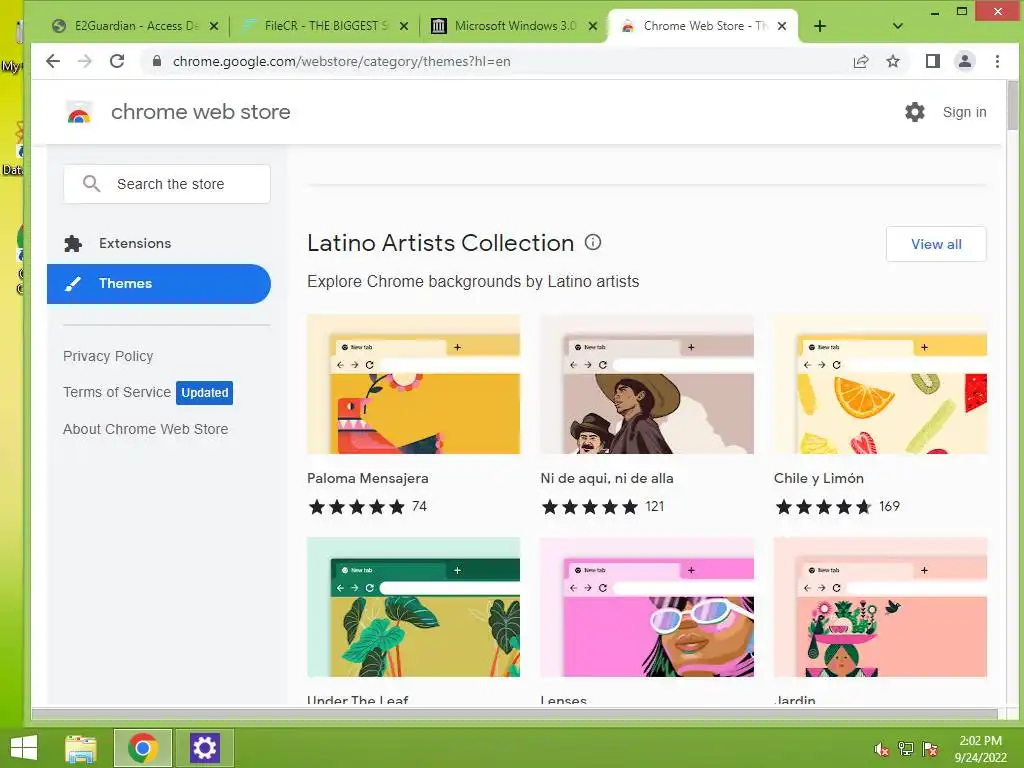The height and width of the screenshot is (768, 1024).
Task: Click Sign in
Action: pyautogui.click(x=965, y=112)
